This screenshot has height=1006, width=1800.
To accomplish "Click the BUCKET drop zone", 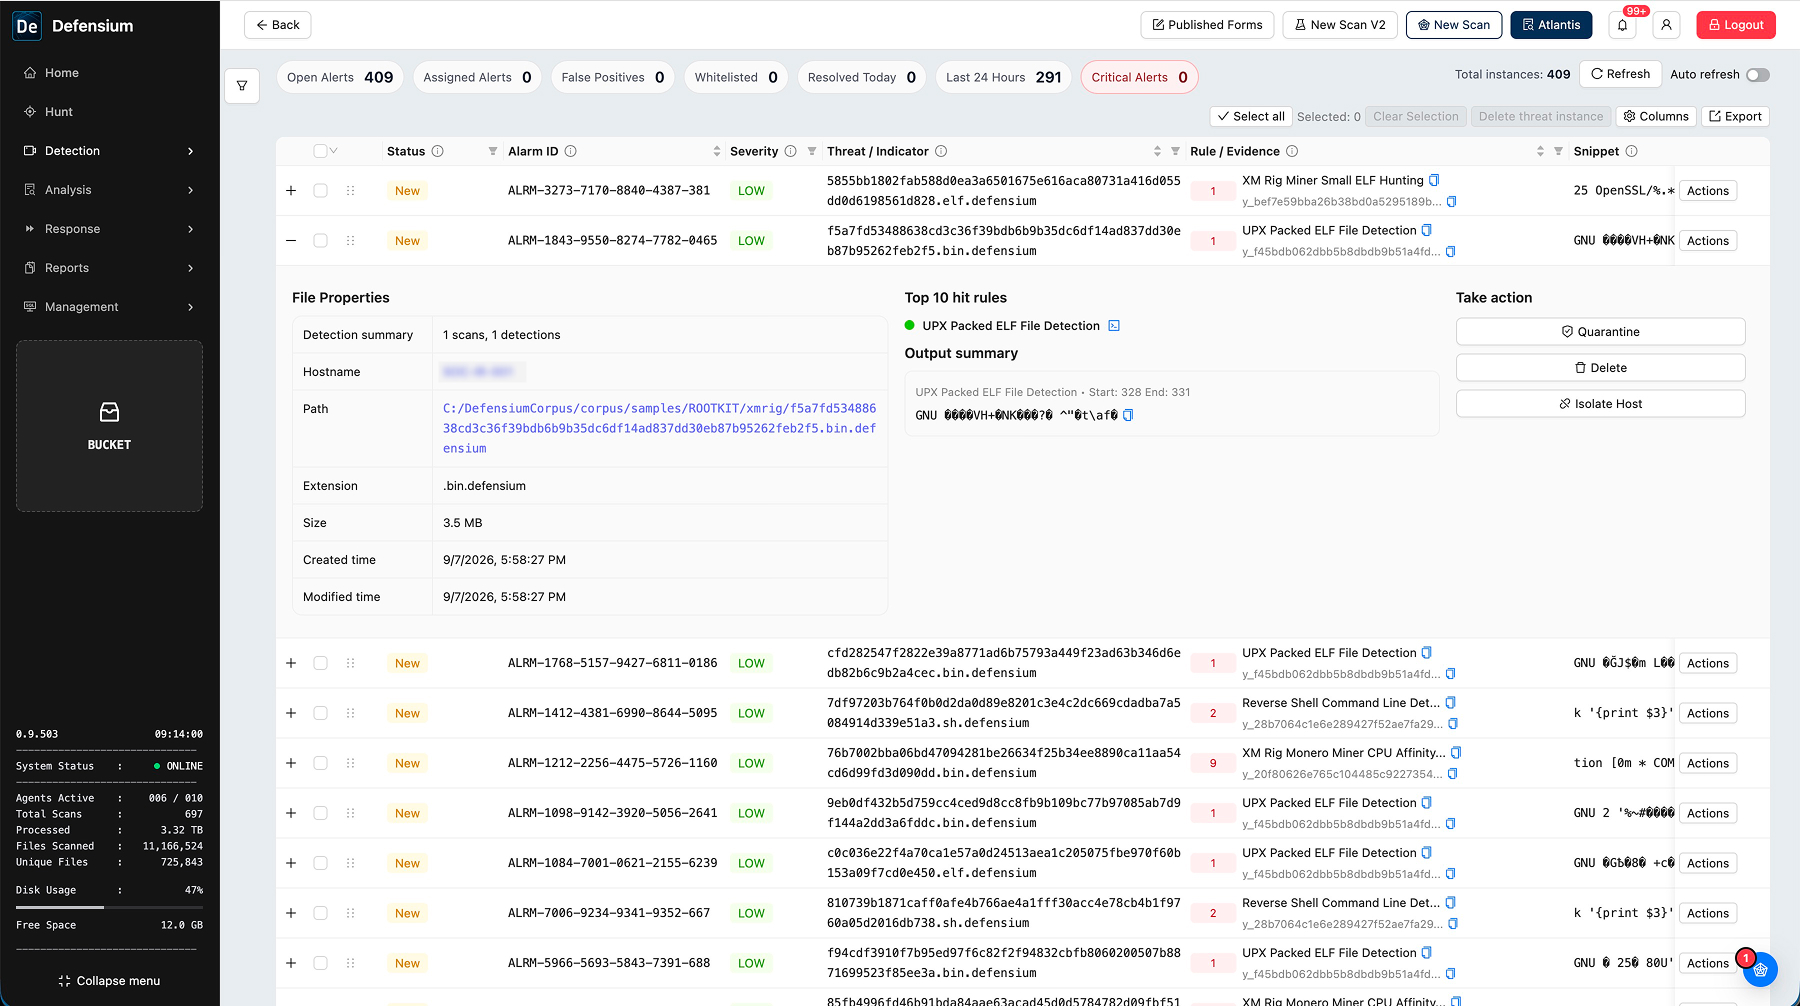I will click(109, 426).
